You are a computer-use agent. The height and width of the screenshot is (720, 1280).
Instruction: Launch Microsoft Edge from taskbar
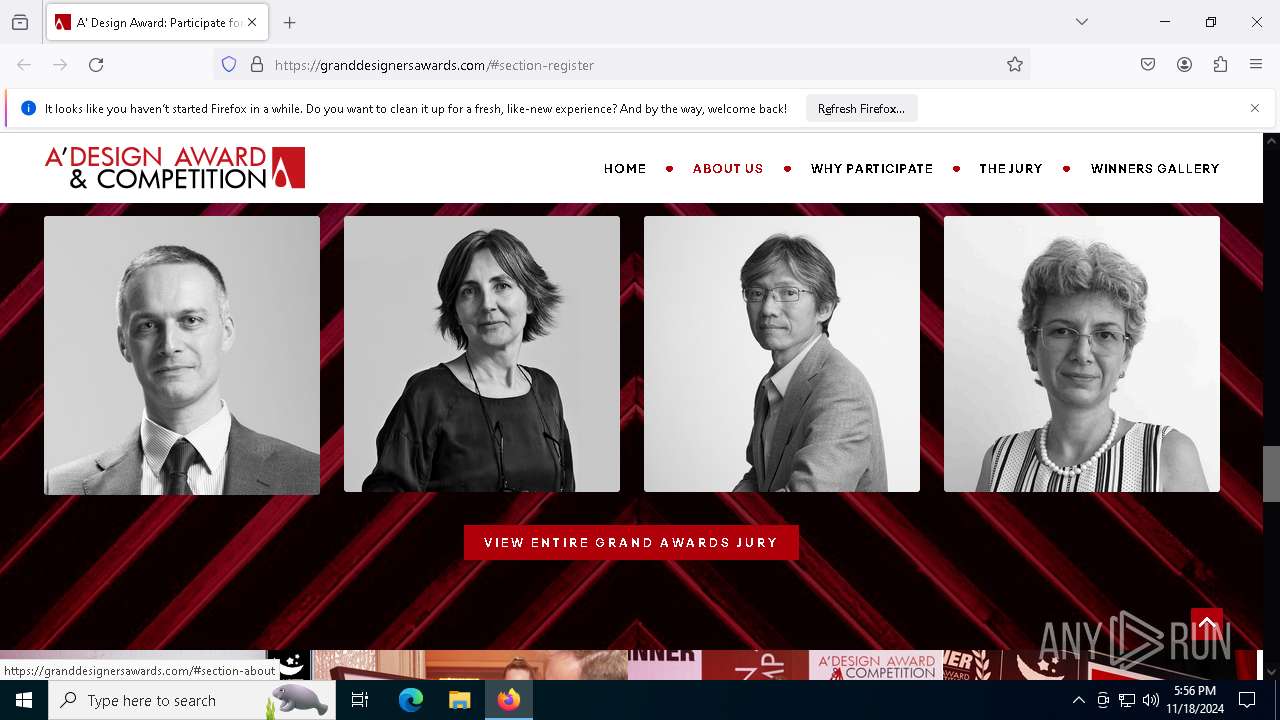(411, 700)
